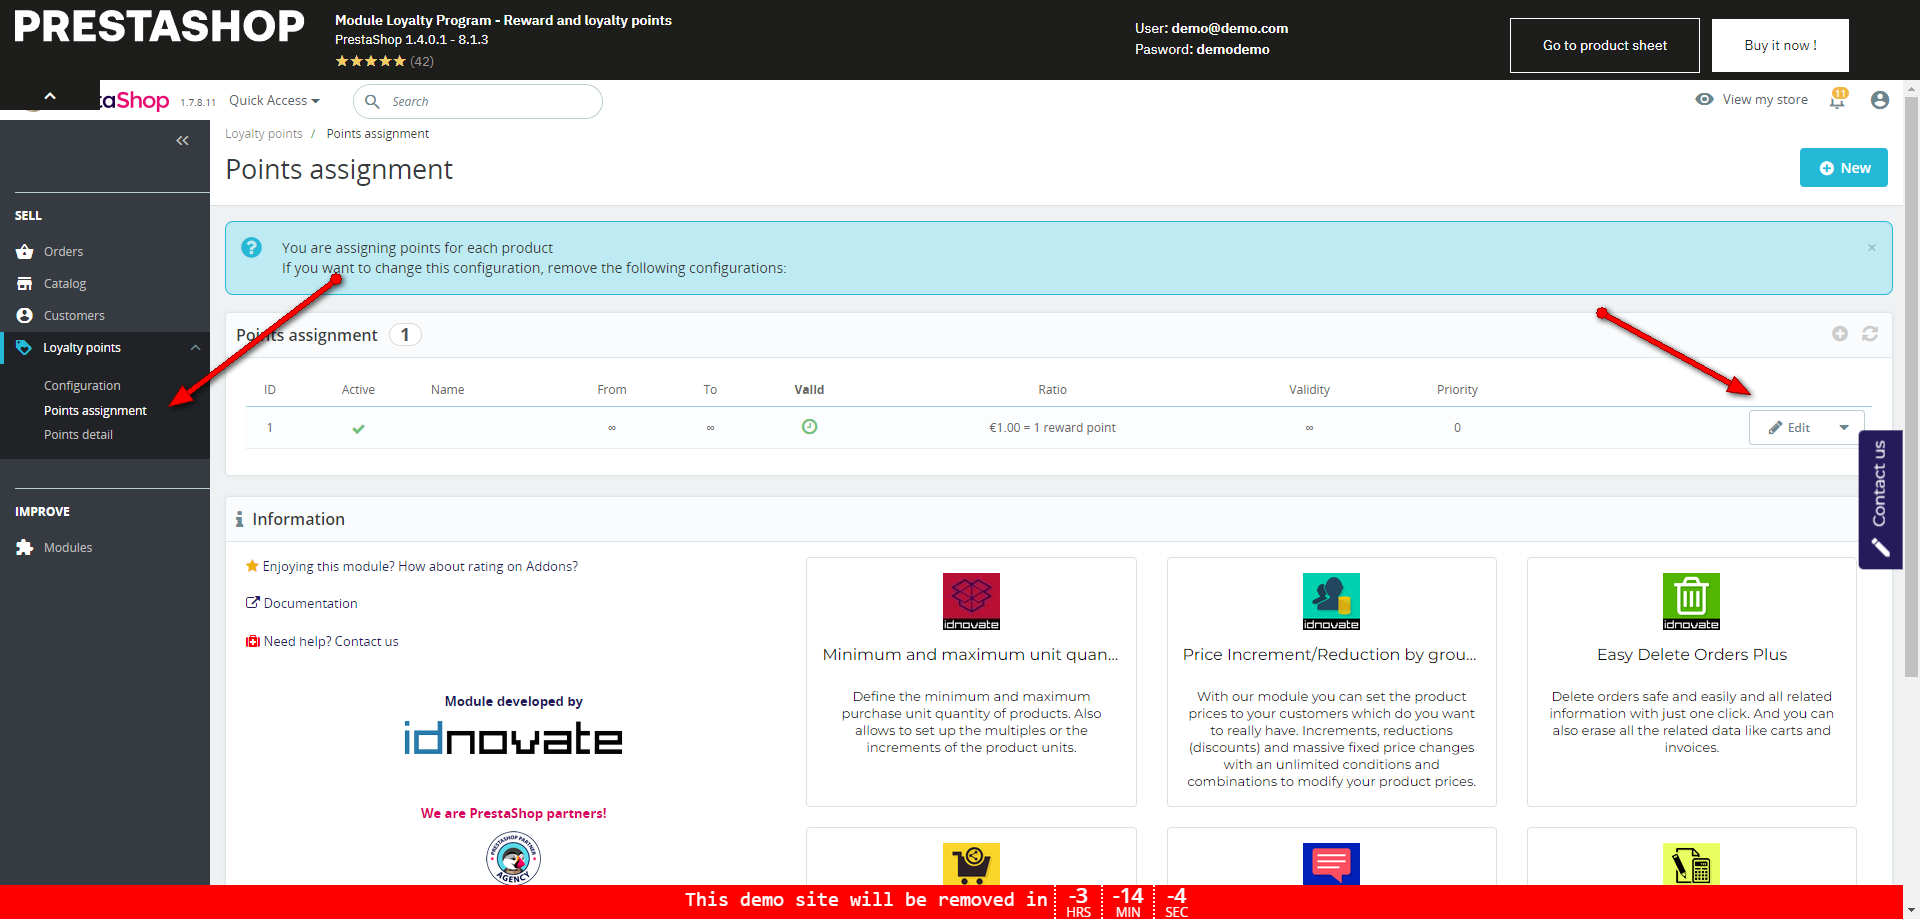Click the idnovate developer logo
Viewport: 1920px width, 919px height.
point(513,738)
